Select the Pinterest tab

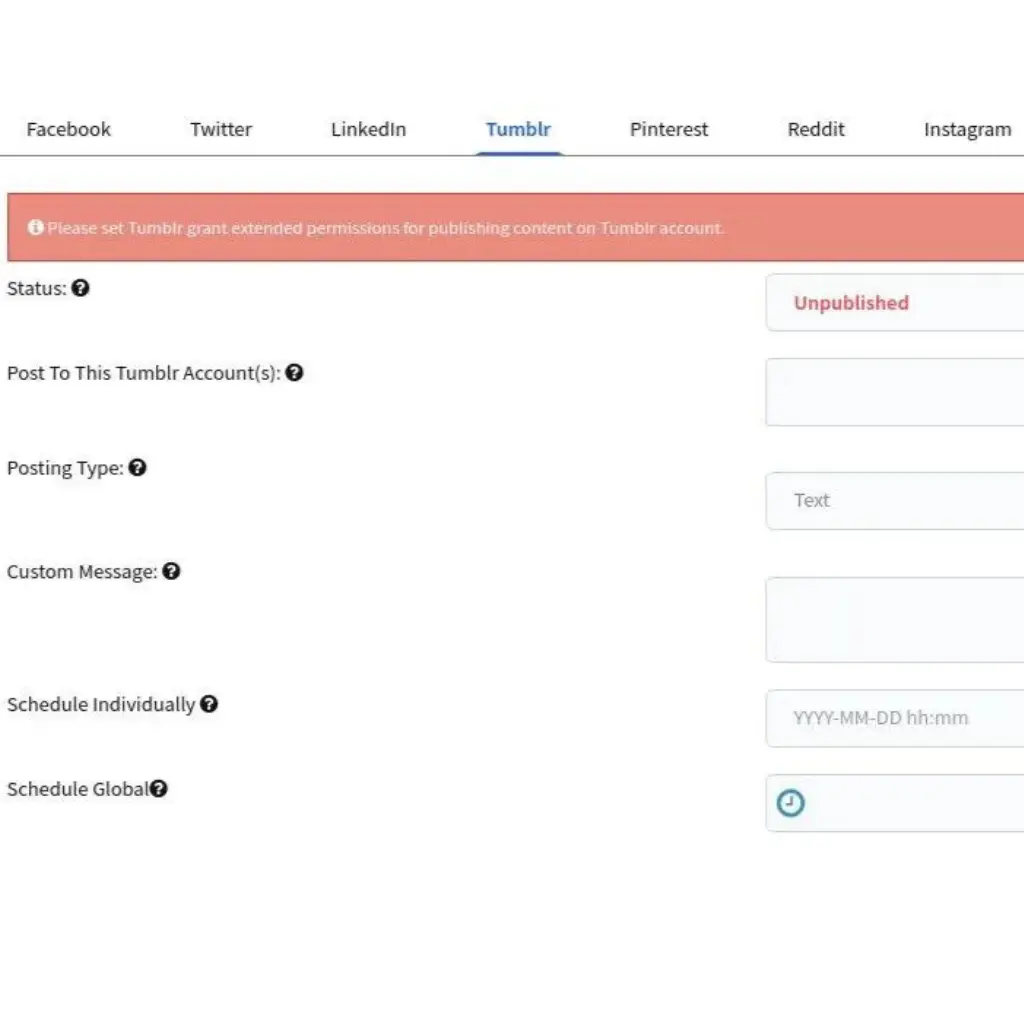pos(668,130)
